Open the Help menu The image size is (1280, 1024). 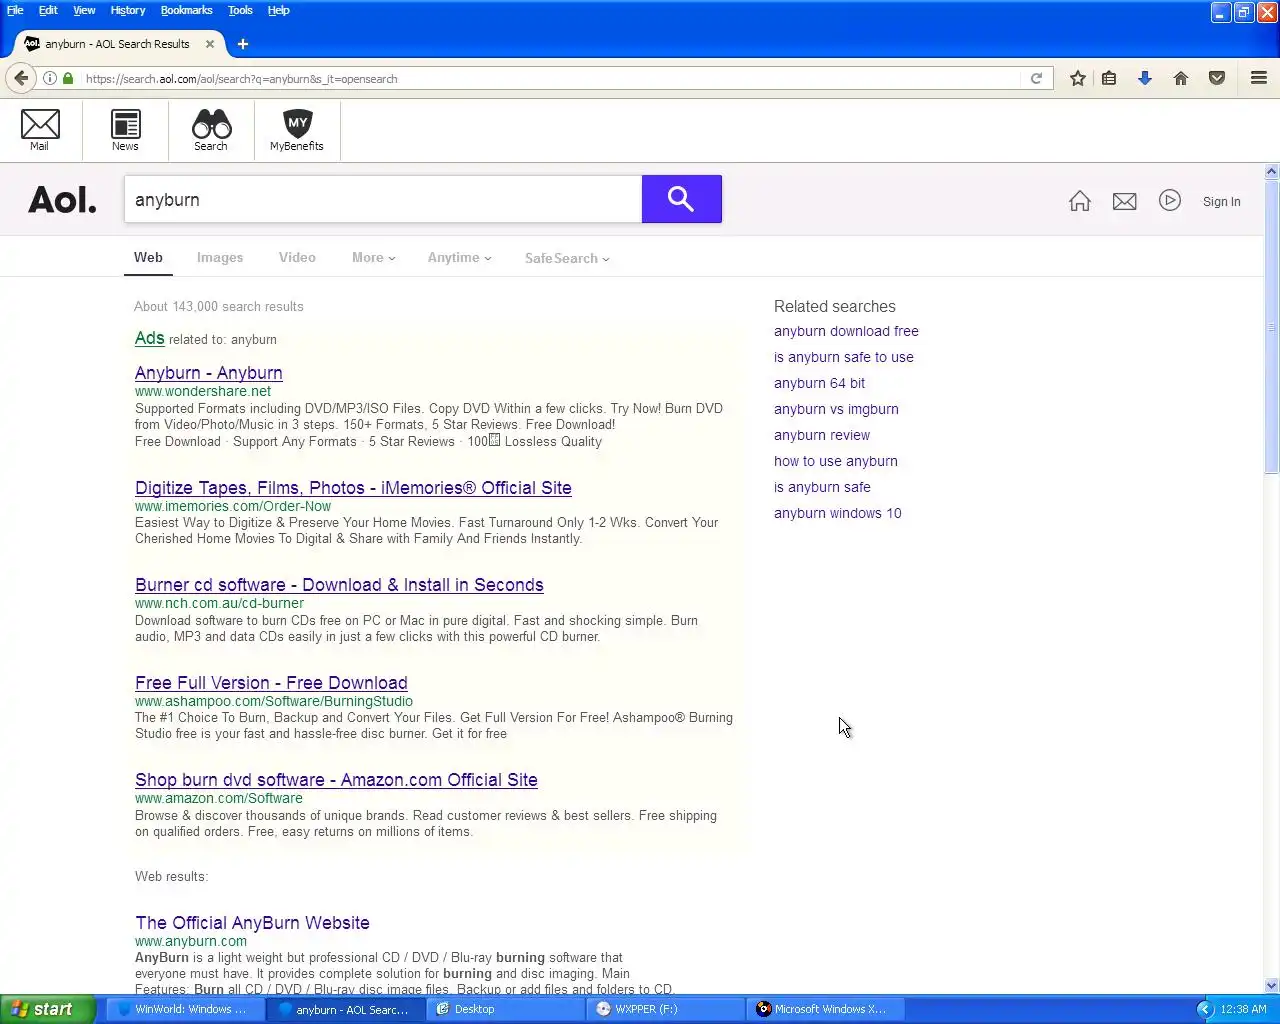(279, 10)
